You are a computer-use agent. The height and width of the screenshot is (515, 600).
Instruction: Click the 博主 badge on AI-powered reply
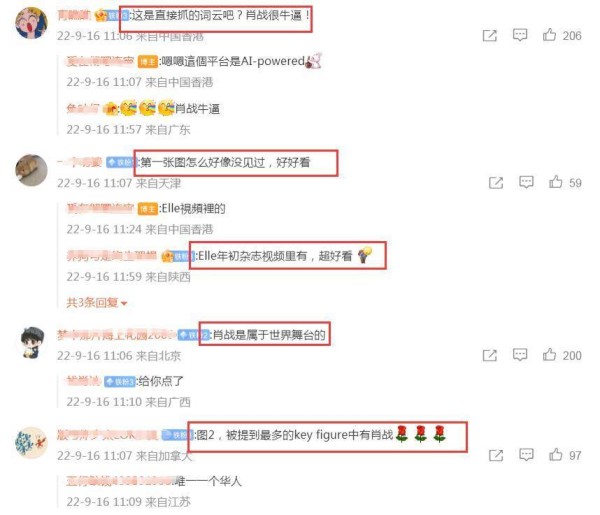pos(148,62)
